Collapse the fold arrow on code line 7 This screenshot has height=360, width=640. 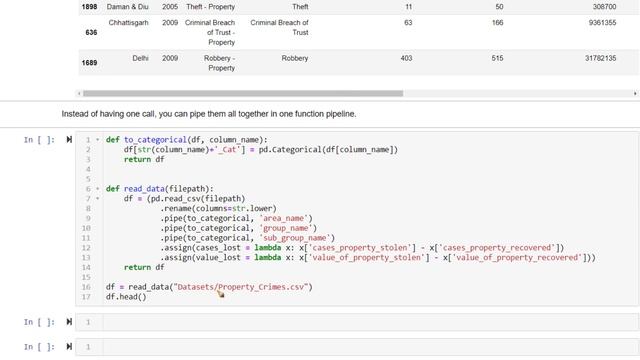[x=98, y=198]
